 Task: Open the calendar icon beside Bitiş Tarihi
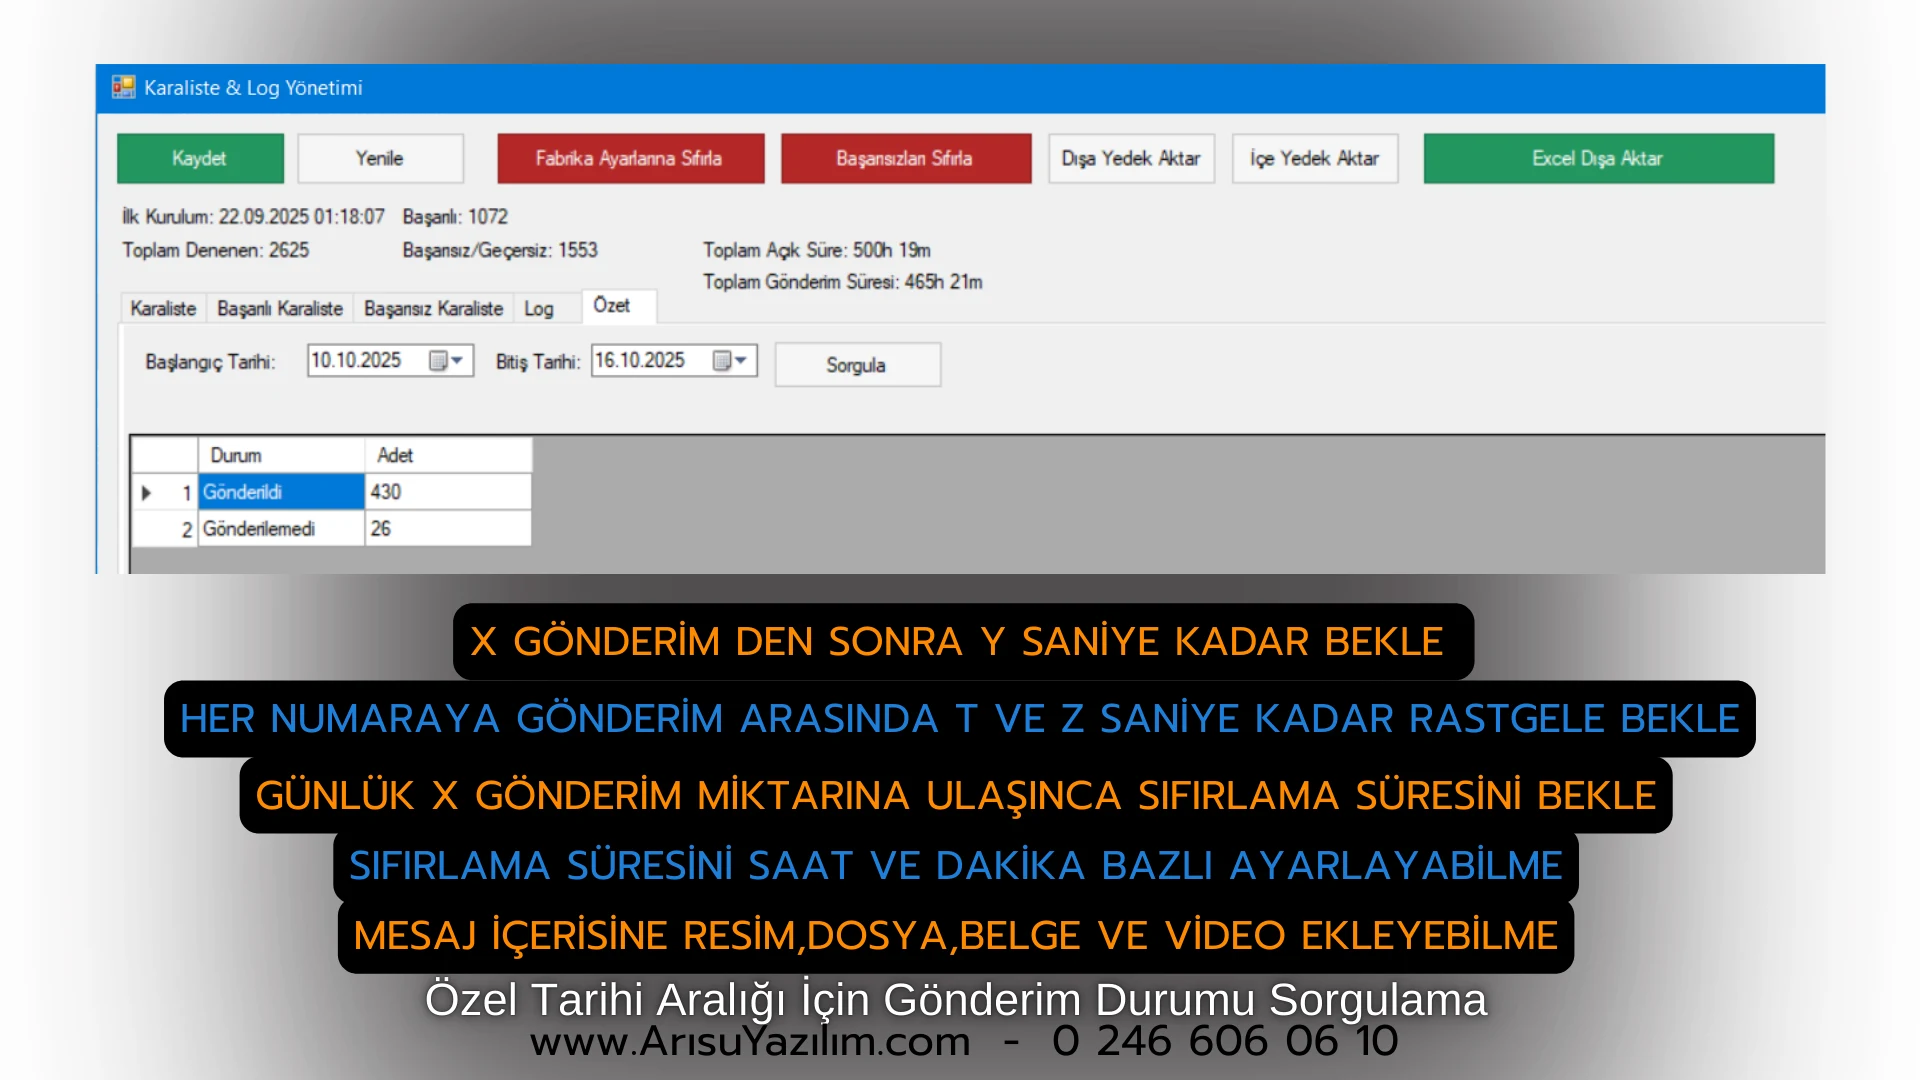coord(722,361)
